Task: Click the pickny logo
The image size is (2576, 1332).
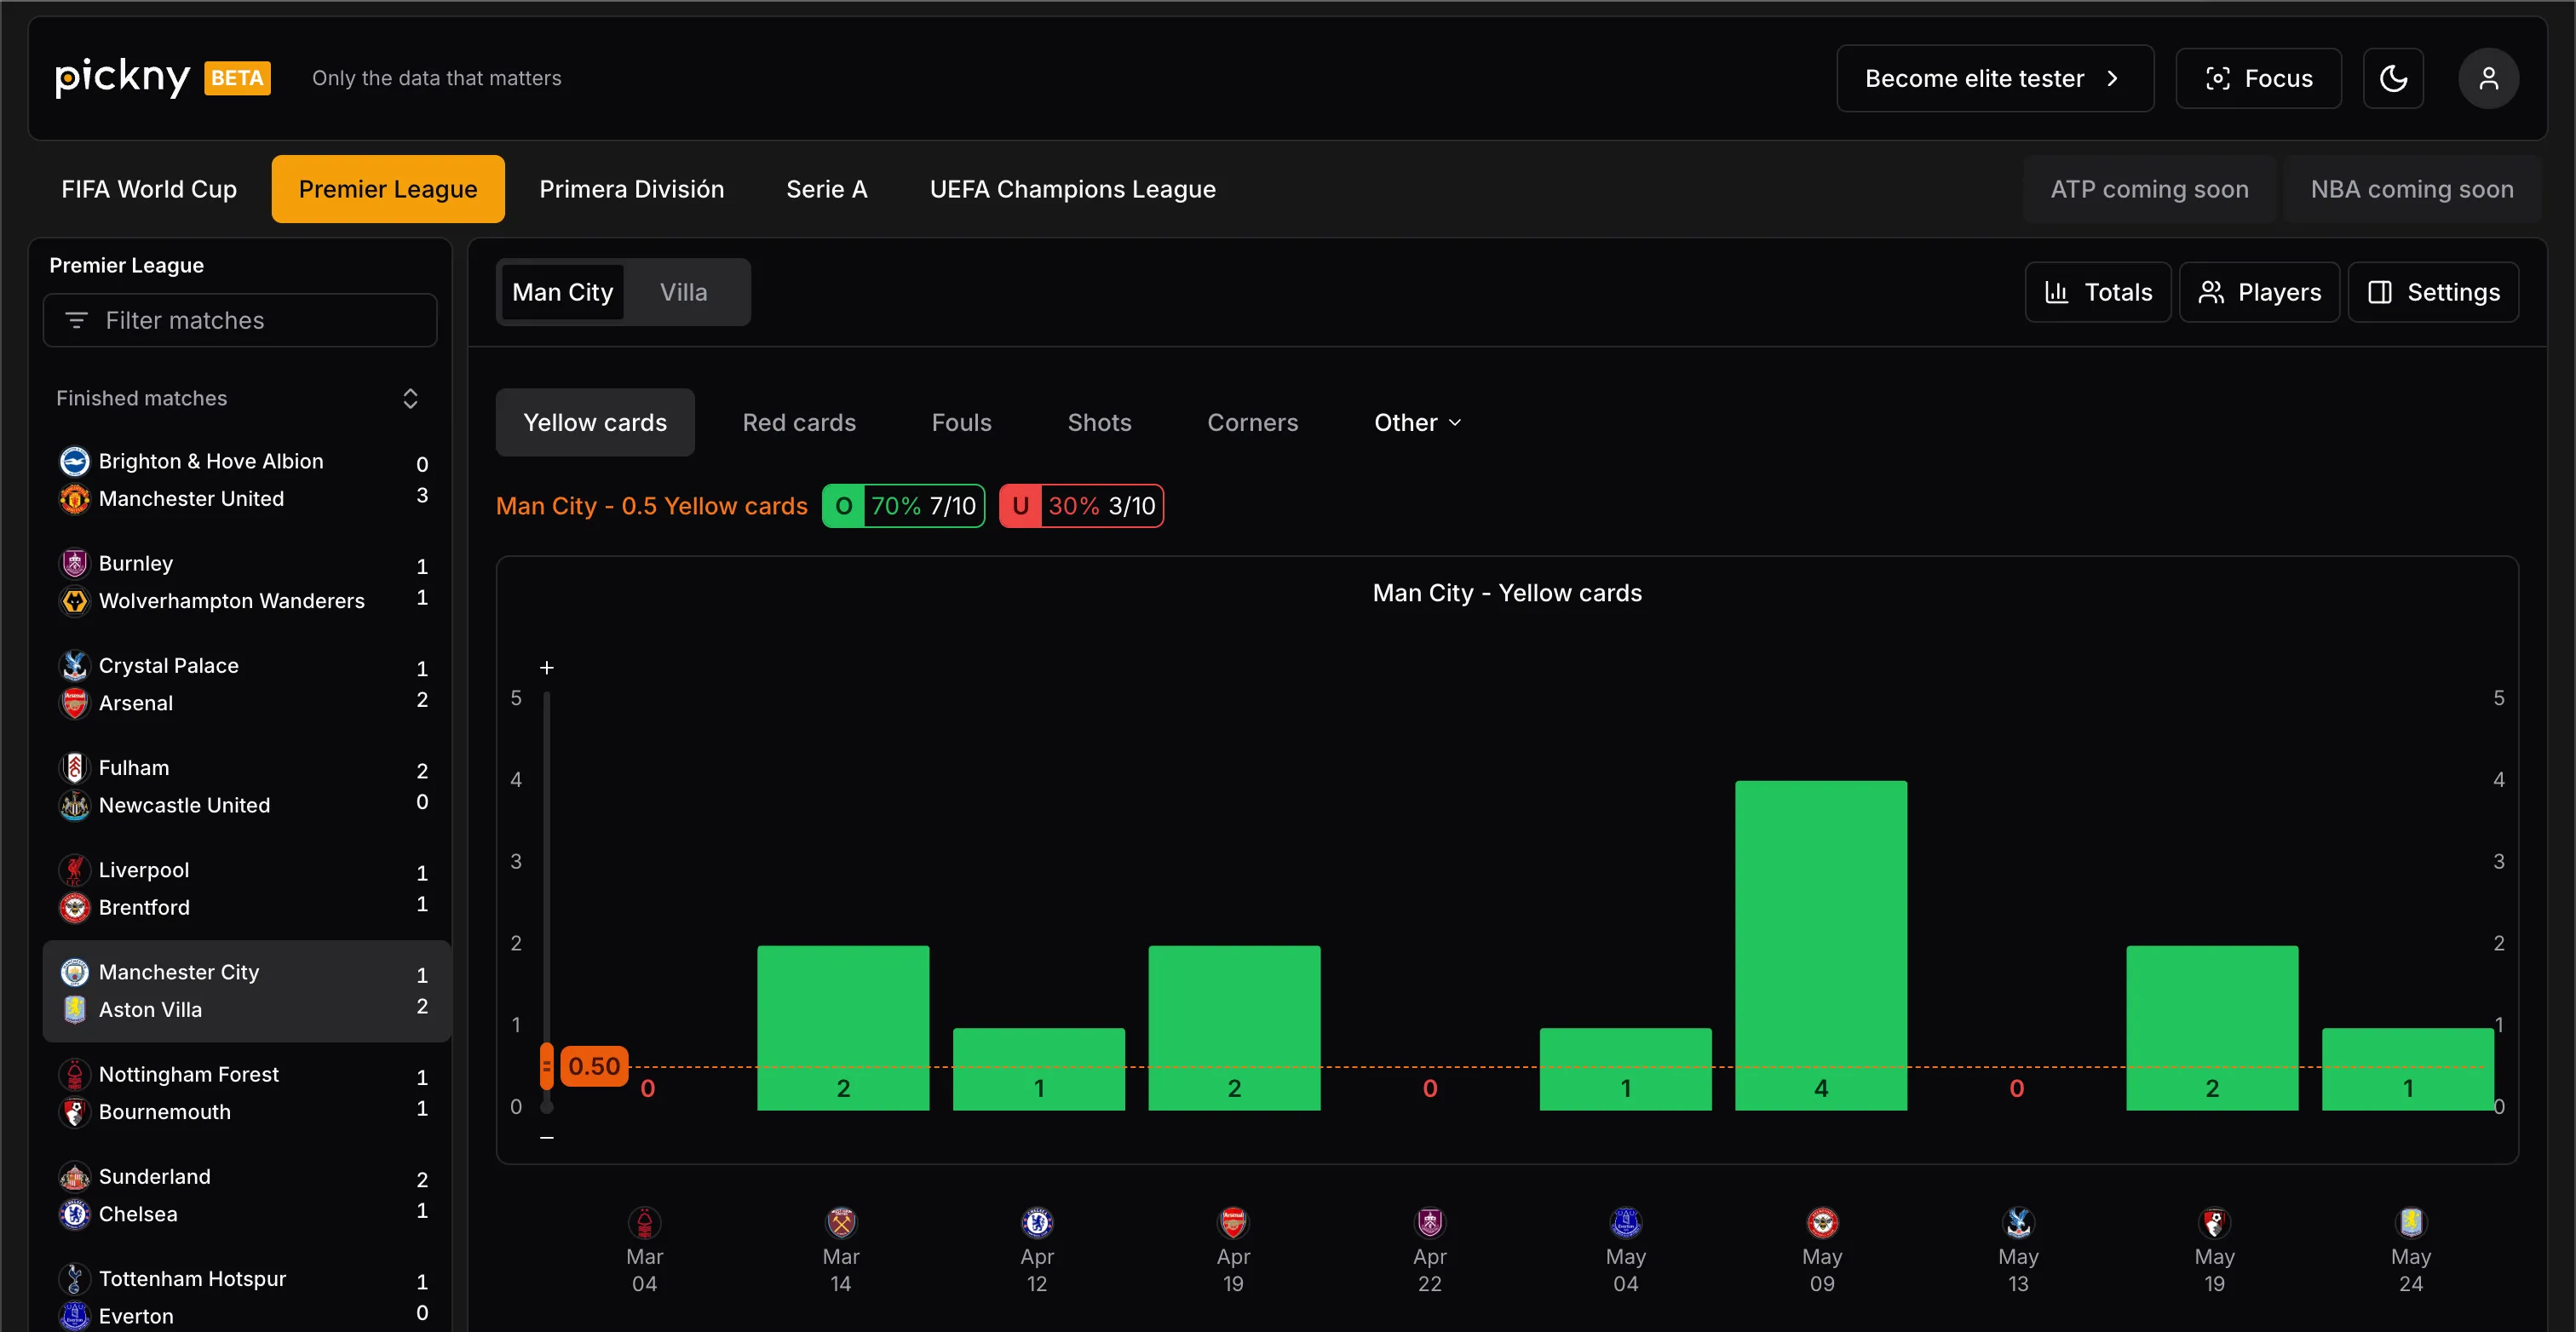Action: tap(122, 77)
